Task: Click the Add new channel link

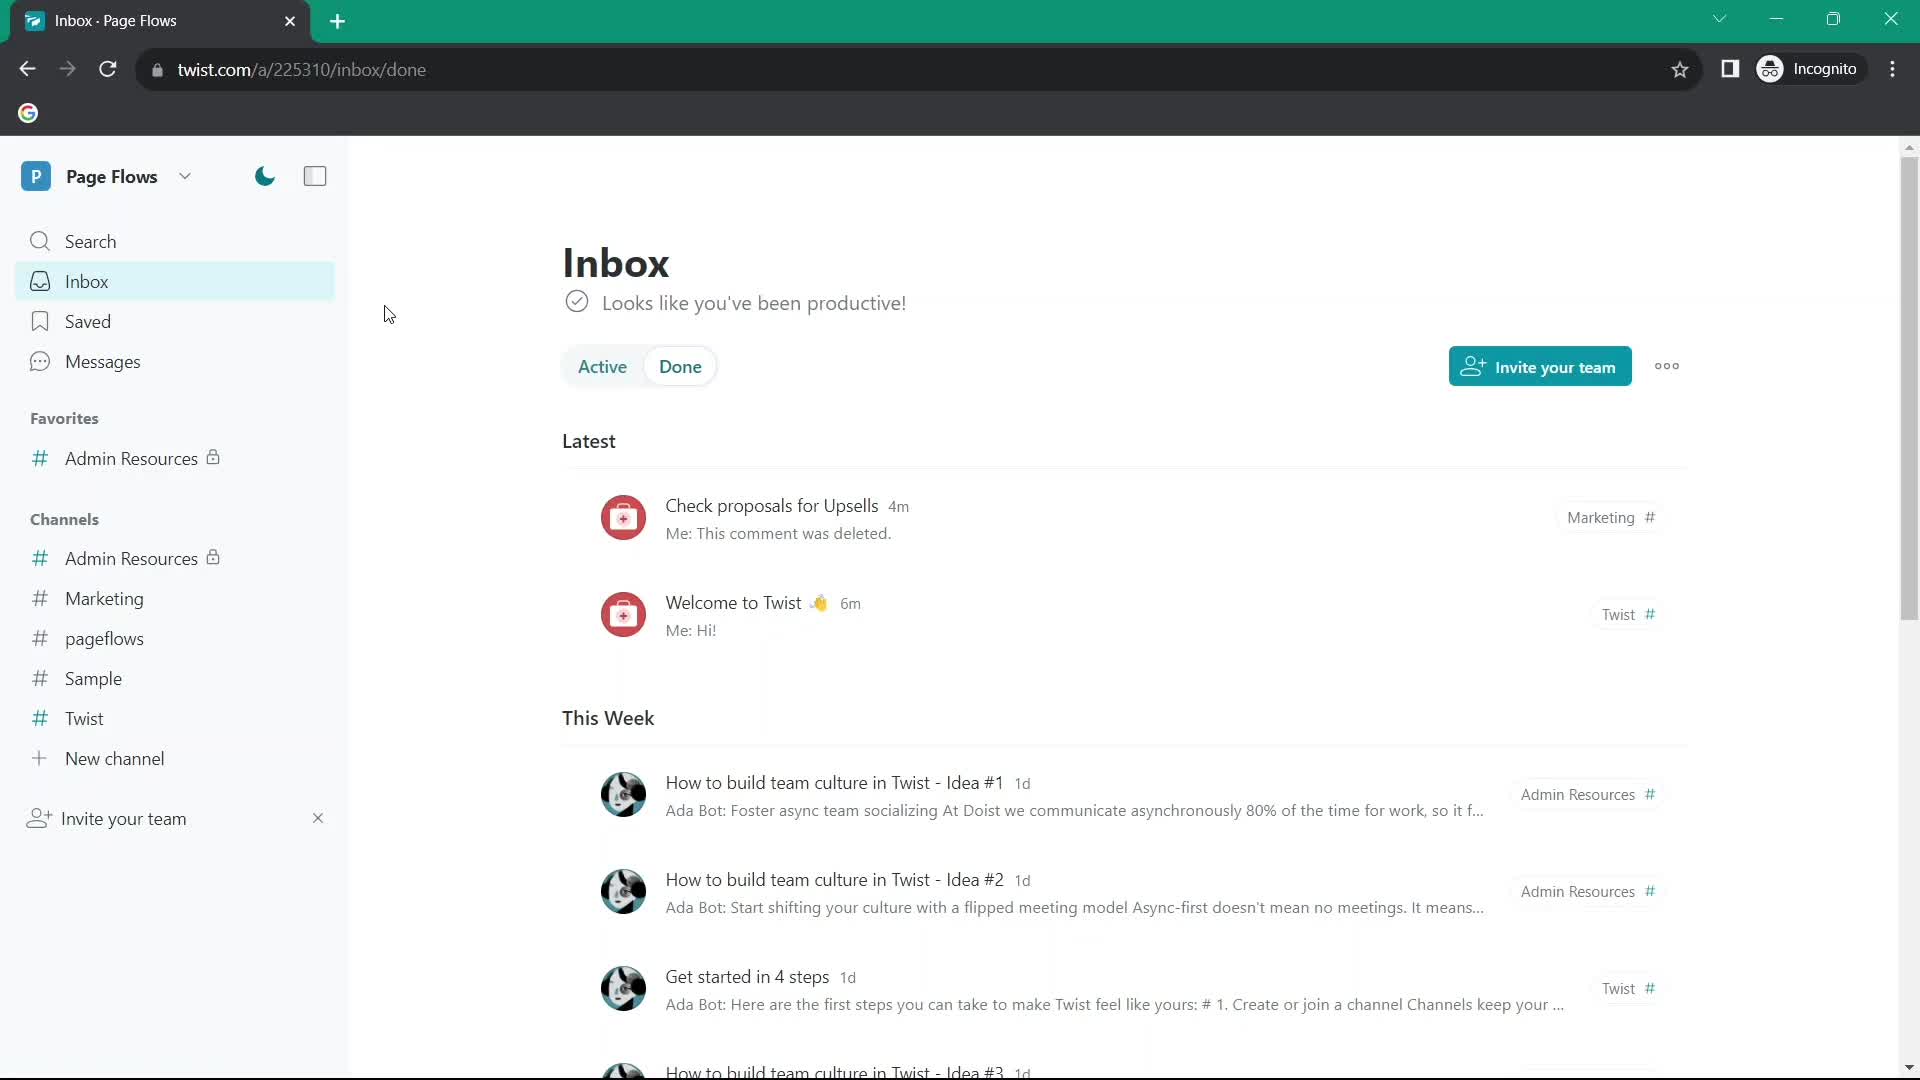Action: pyautogui.click(x=115, y=758)
